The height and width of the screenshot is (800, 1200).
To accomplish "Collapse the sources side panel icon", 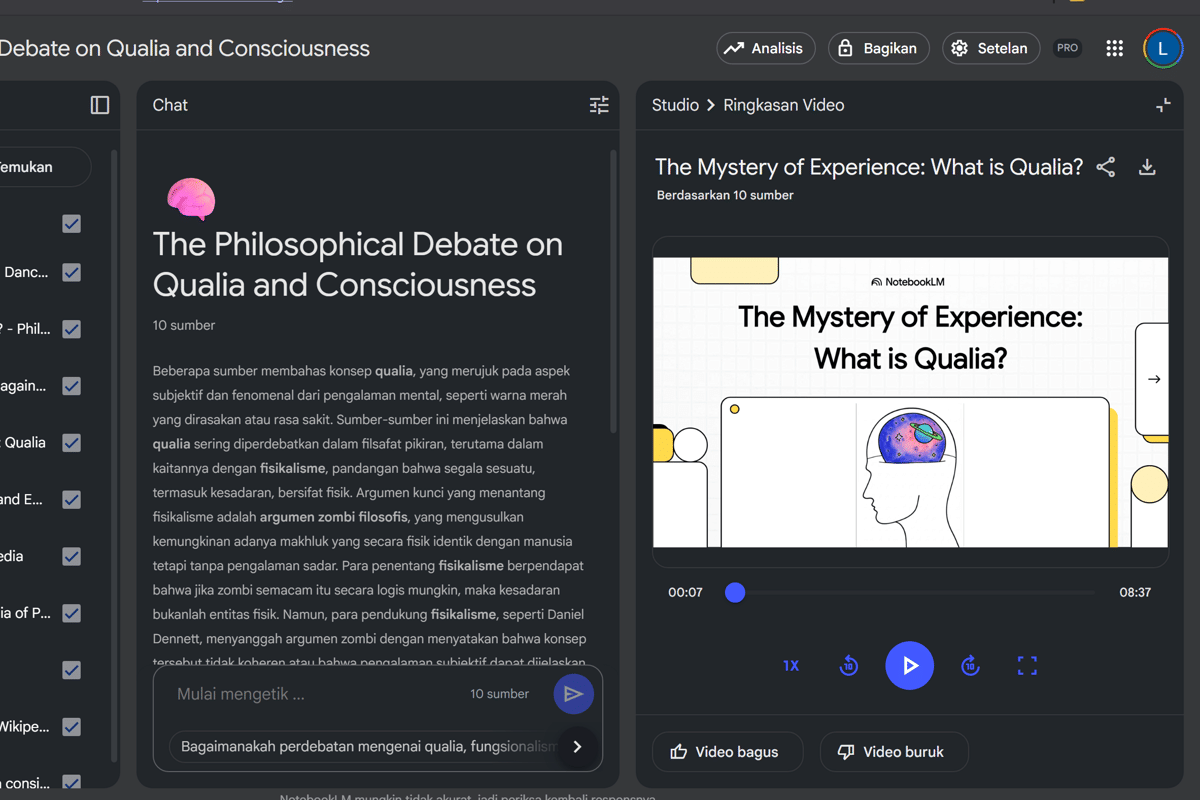I will coord(100,105).
